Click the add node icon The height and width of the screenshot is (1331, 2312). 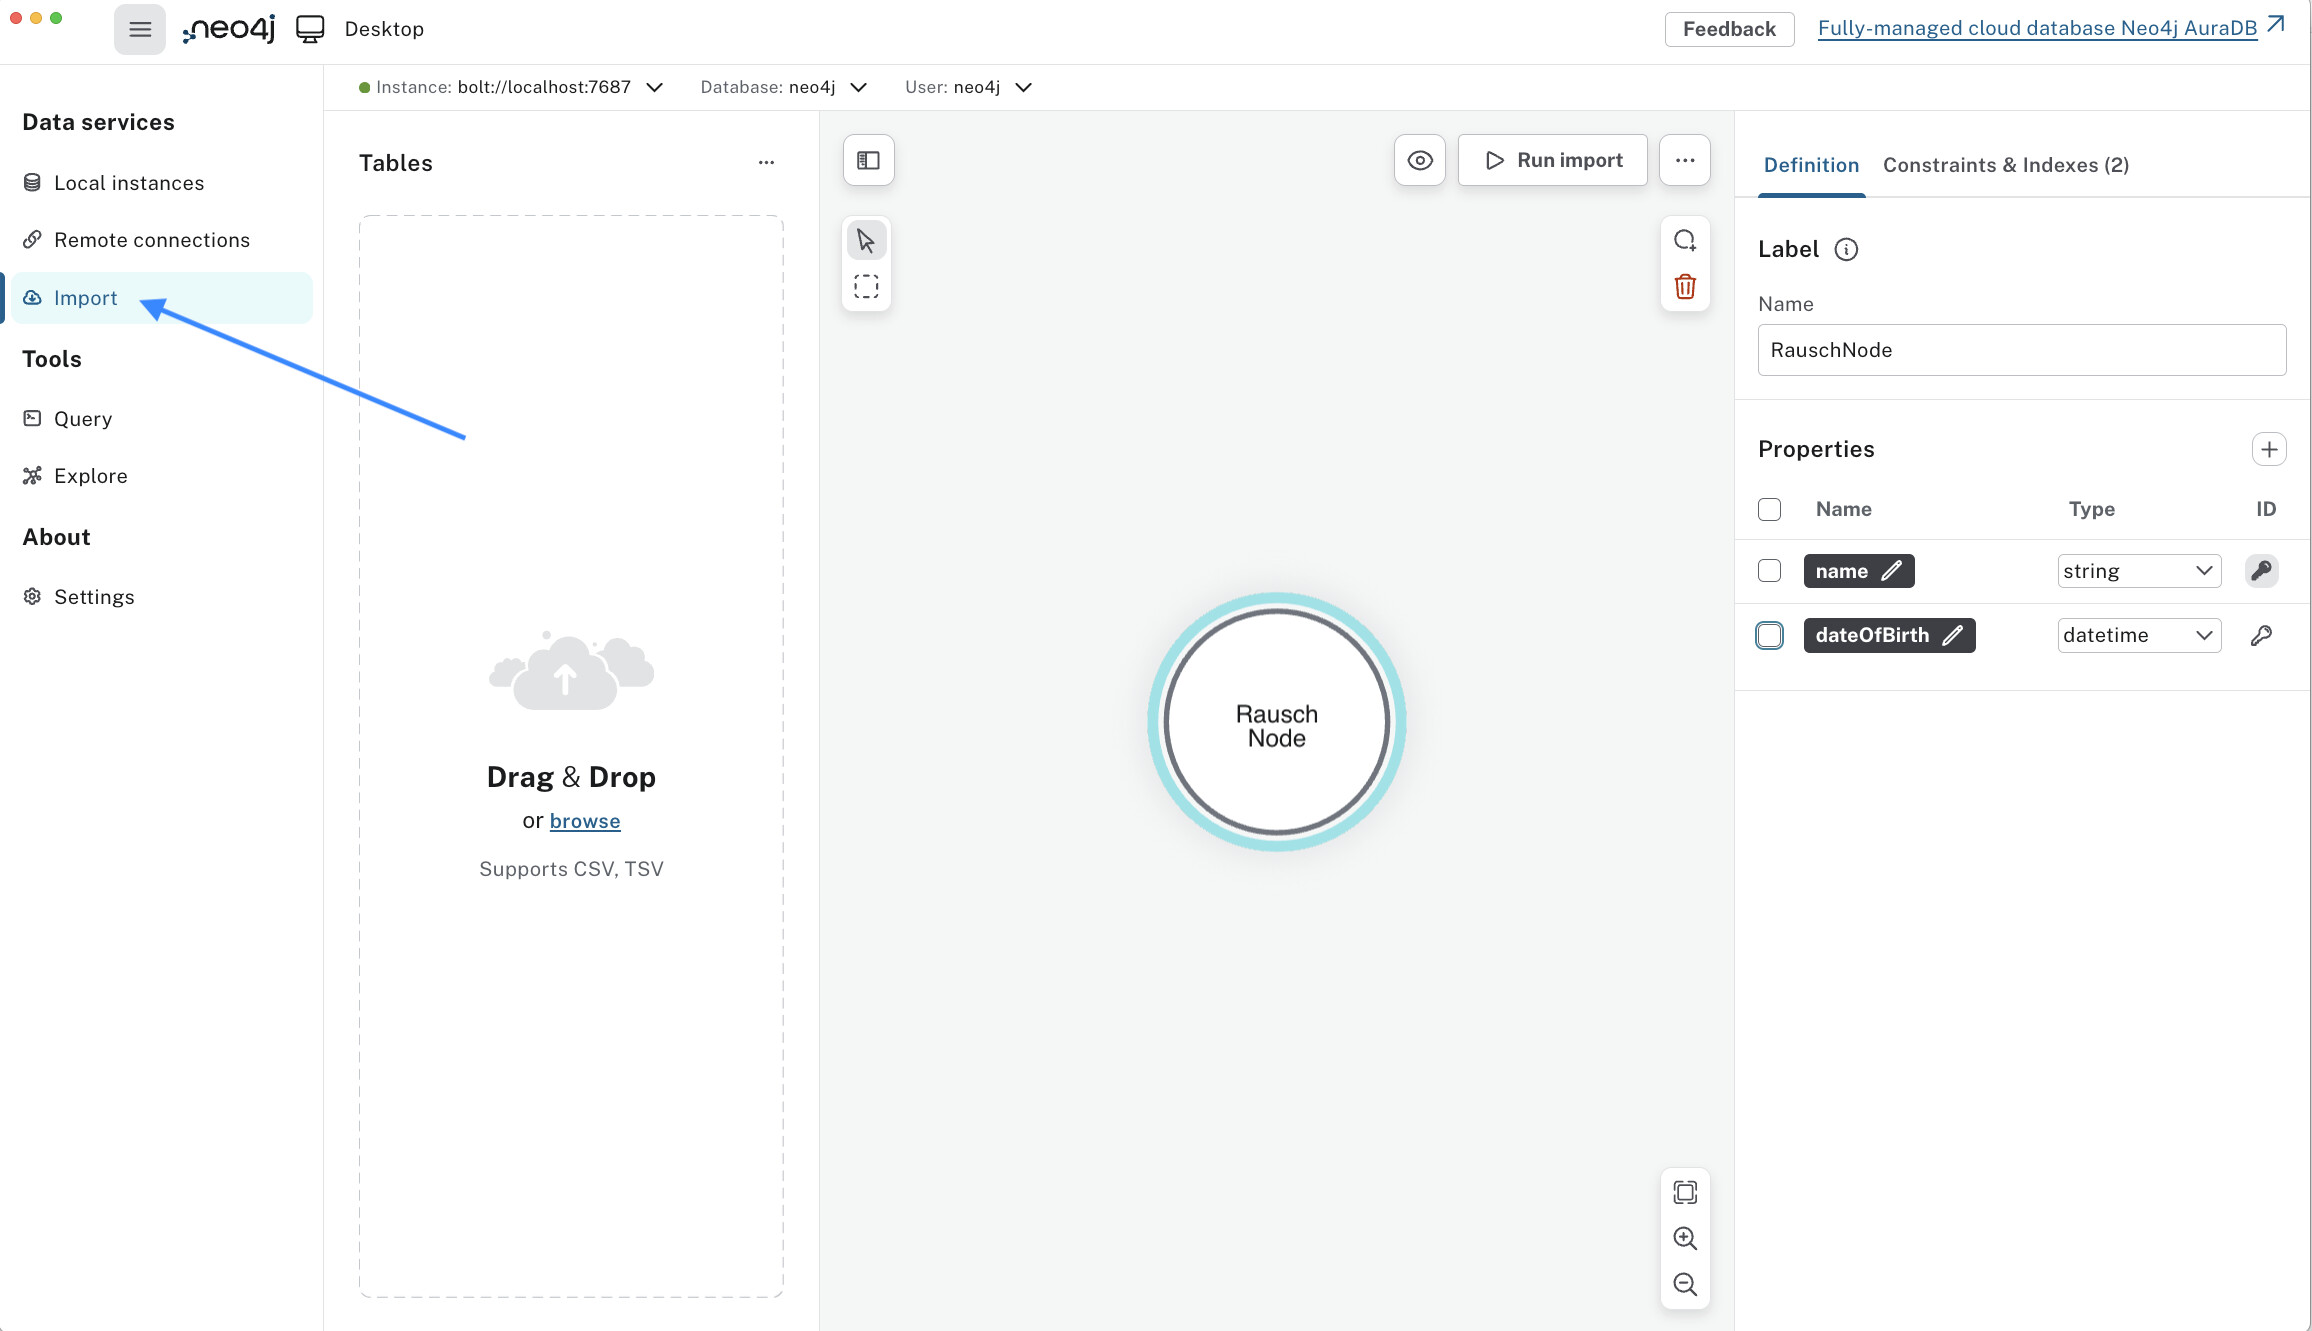point(1685,240)
